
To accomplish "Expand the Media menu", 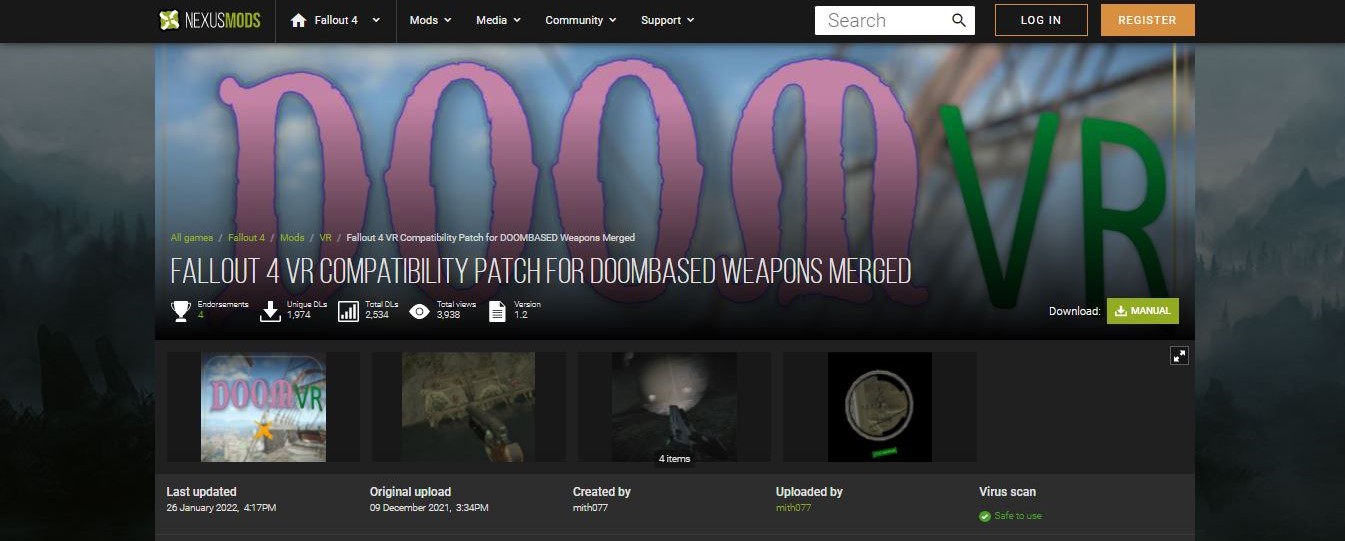I will pyautogui.click(x=497, y=20).
